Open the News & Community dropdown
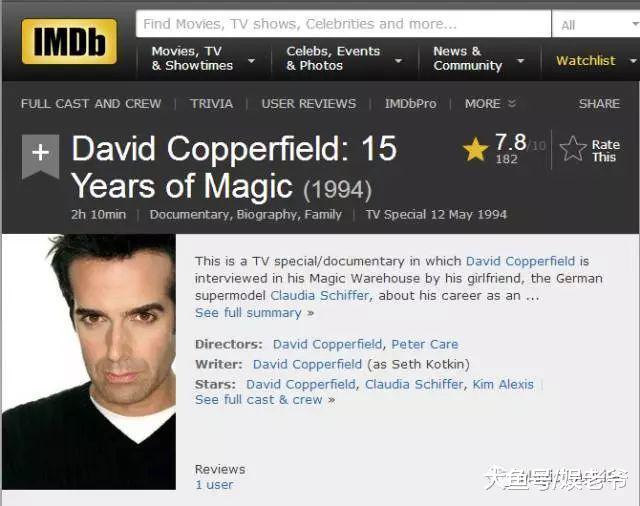Screen dimensions: 640x506 (478, 58)
